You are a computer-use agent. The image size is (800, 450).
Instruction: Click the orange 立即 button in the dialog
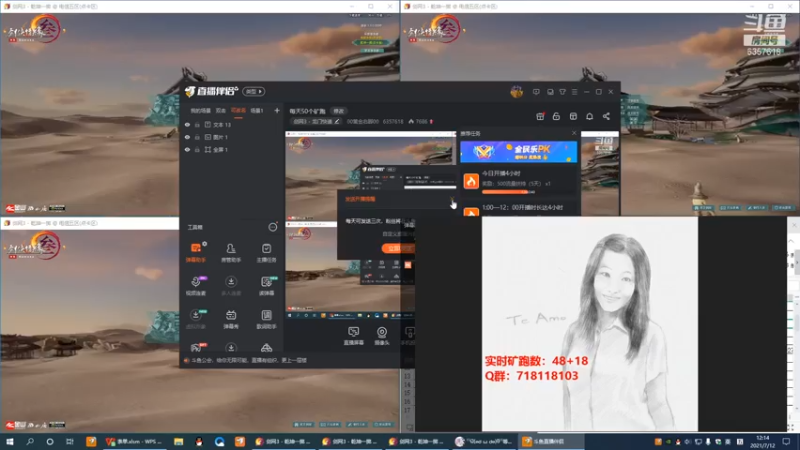(398, 248)
